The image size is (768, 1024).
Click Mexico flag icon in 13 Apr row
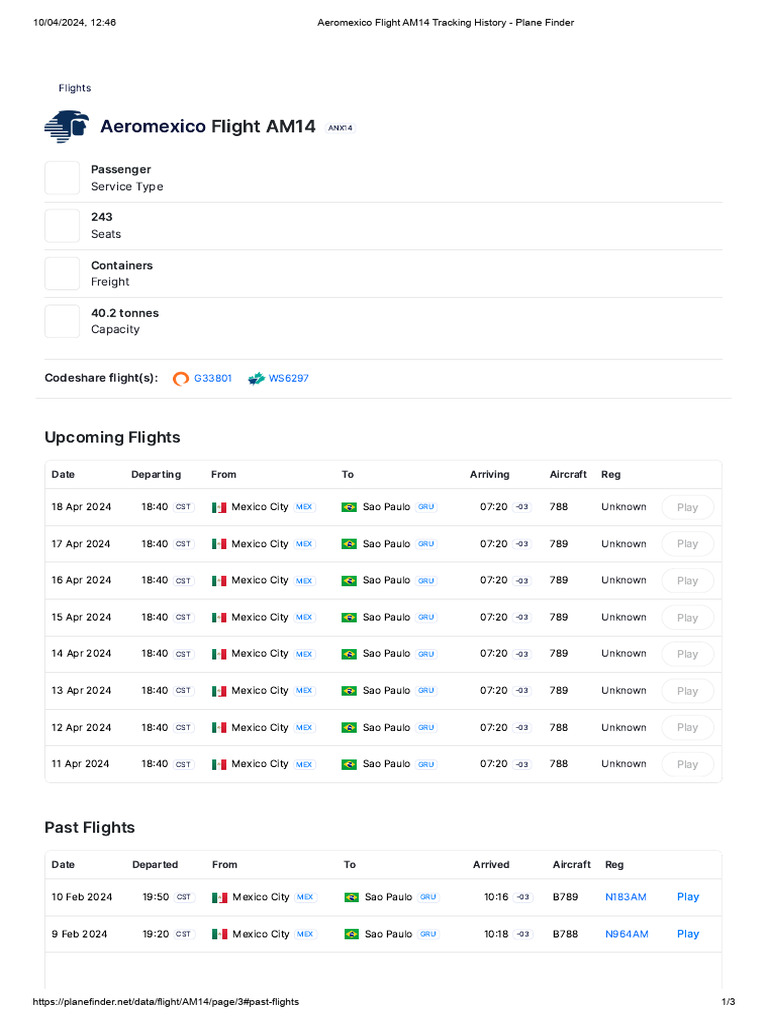coord(219,691)
